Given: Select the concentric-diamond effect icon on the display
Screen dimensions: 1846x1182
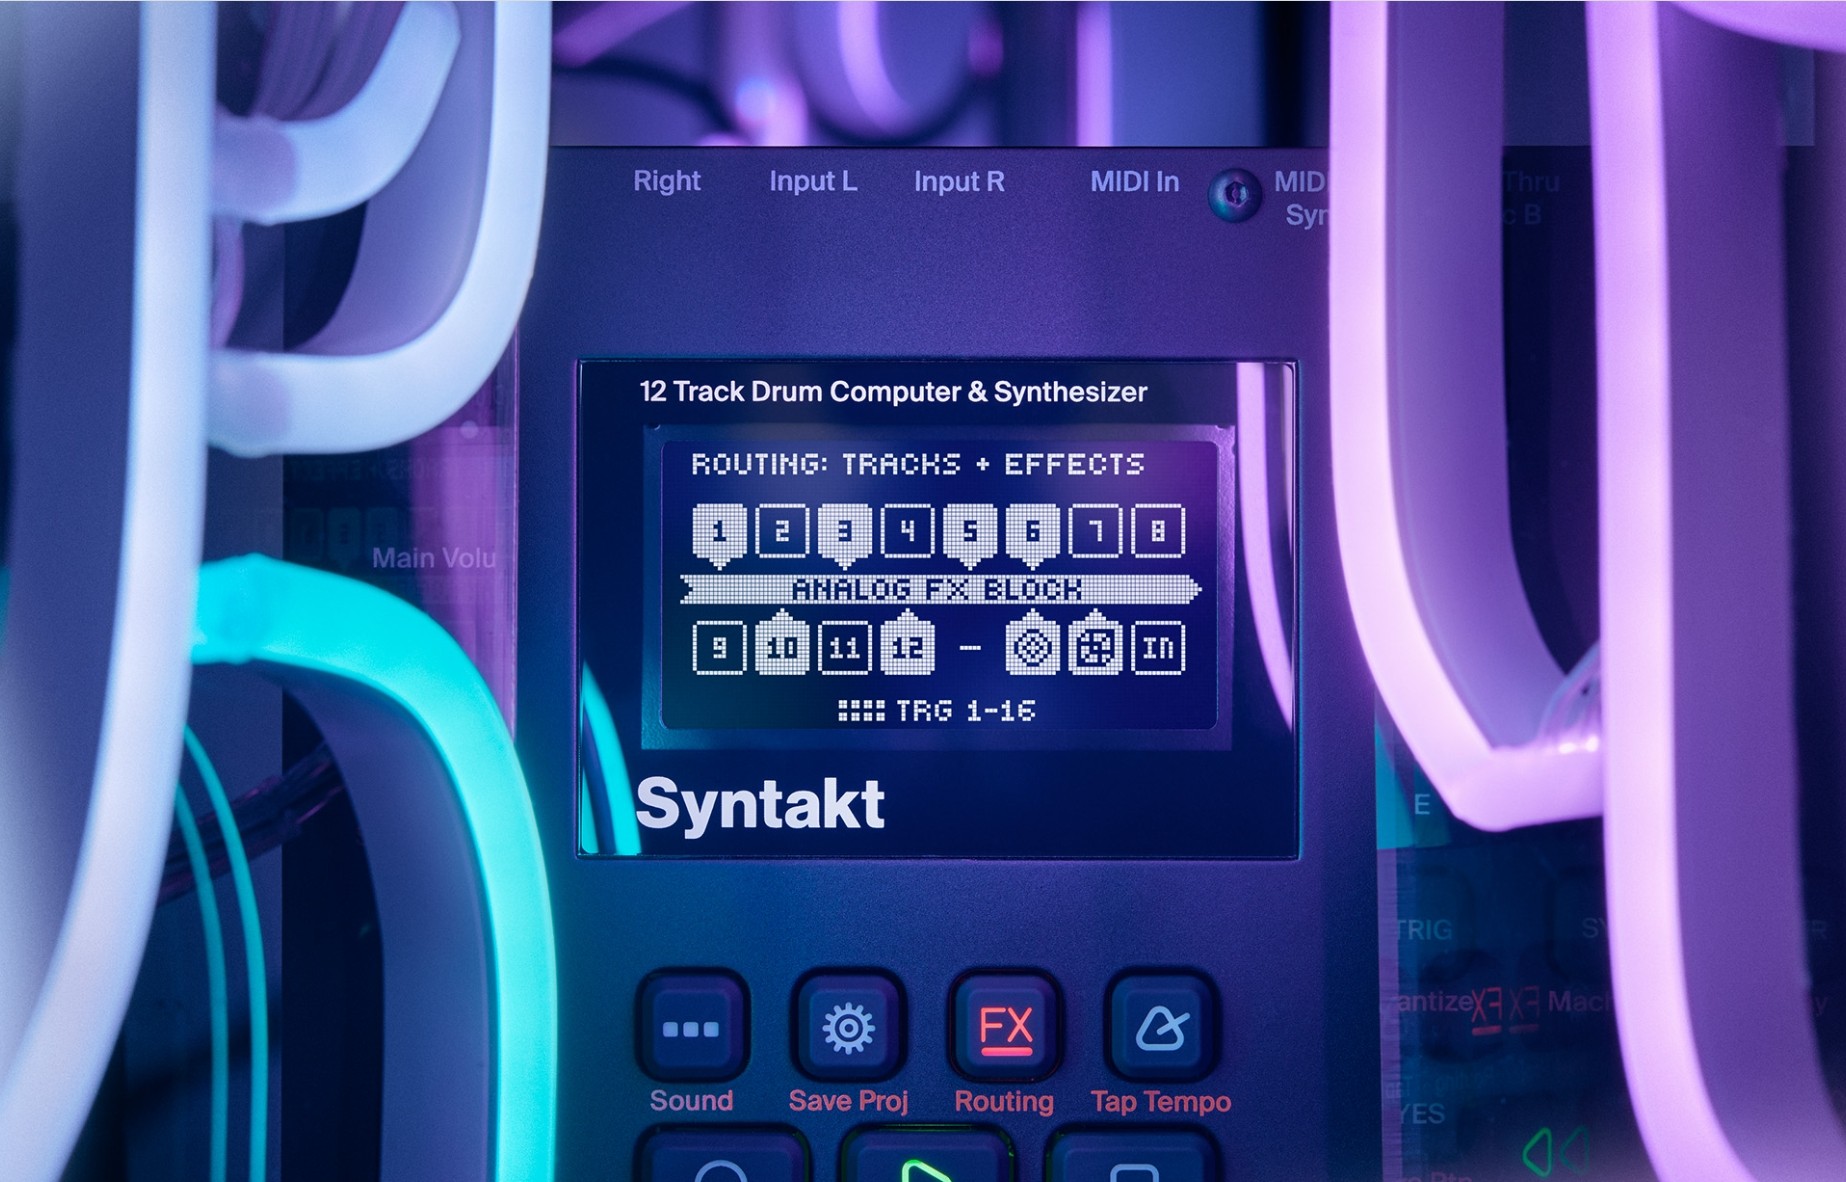Looking at the screenshot, I should click(1033, 643).
